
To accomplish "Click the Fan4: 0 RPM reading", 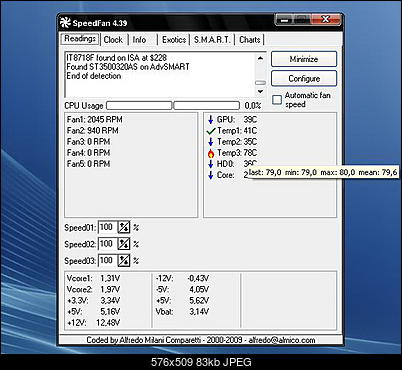I will pos(88,153).
